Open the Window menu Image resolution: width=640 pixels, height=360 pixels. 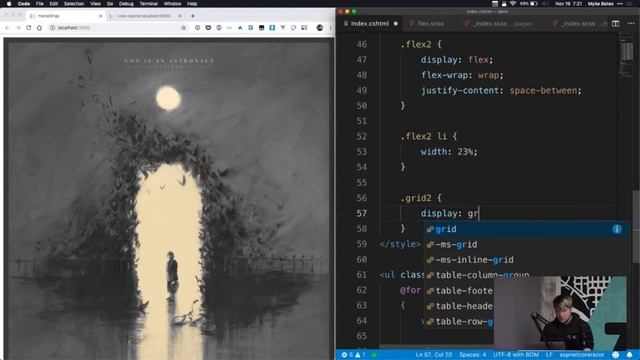pos(173,4)
